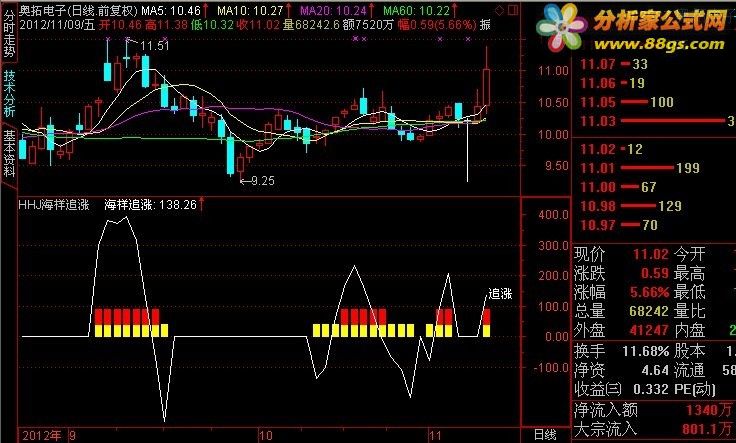Click the MA10: 10.27 indicator label
Screen dimensions: 736x443
coord(251,10)
